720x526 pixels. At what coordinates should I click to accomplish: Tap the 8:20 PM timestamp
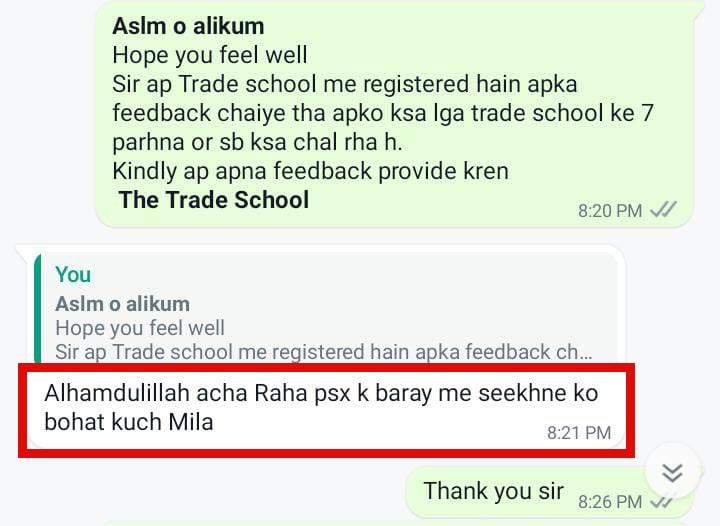point(610,211)
